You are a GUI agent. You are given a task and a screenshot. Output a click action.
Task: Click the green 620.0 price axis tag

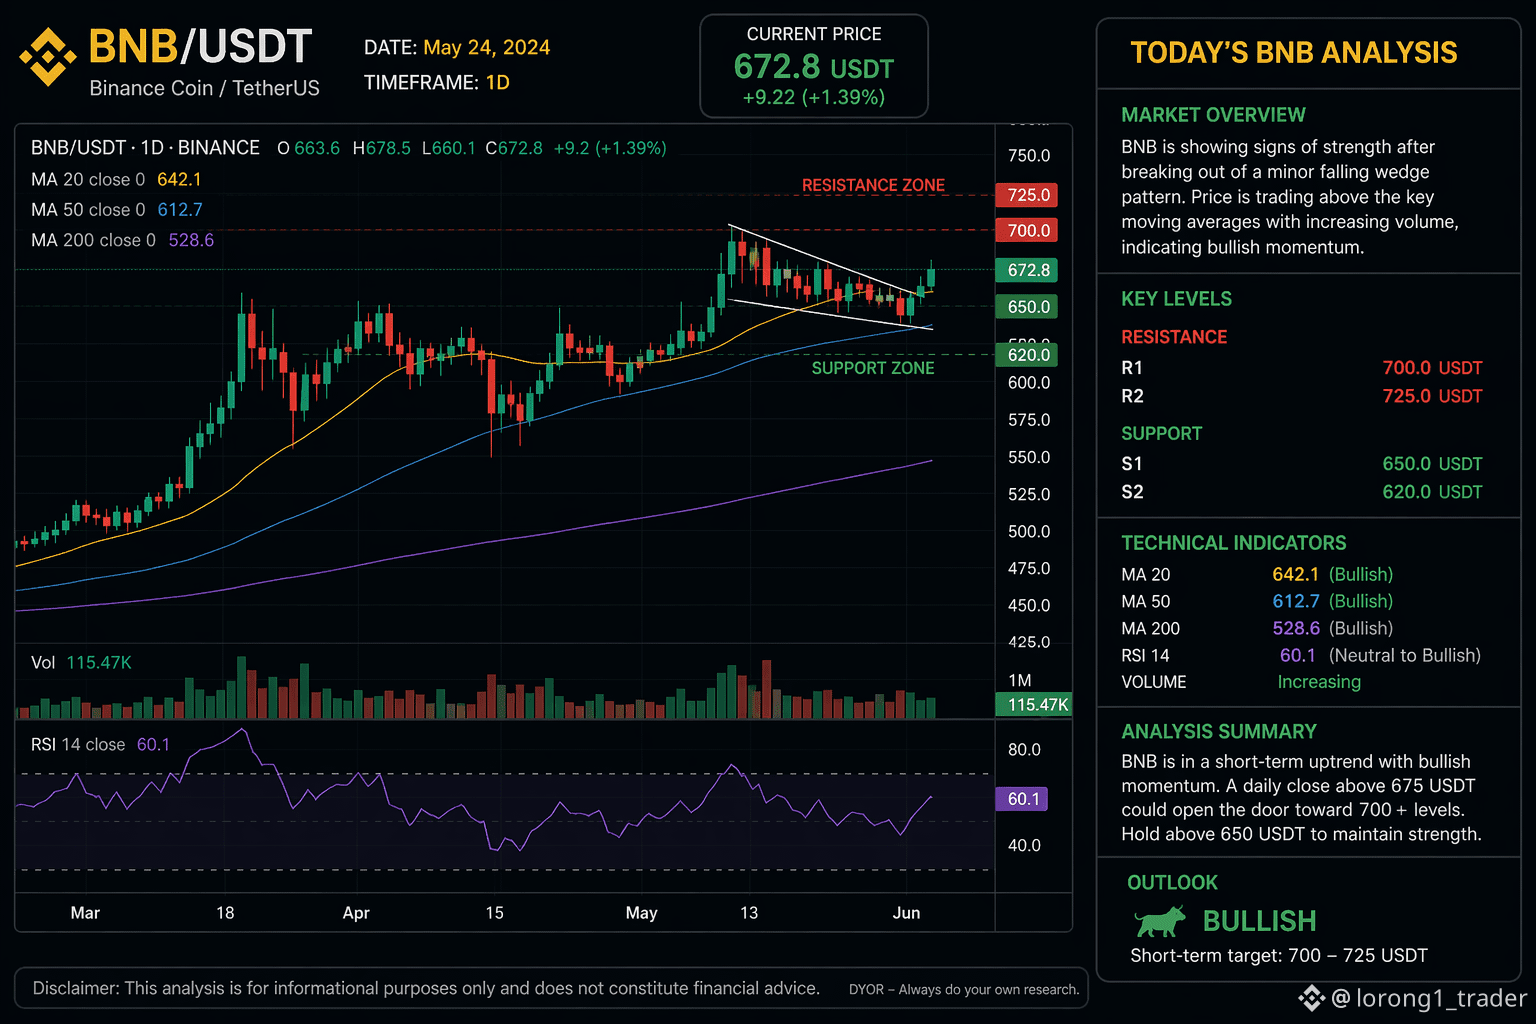pyautogui.click(x=1028, y=355)
